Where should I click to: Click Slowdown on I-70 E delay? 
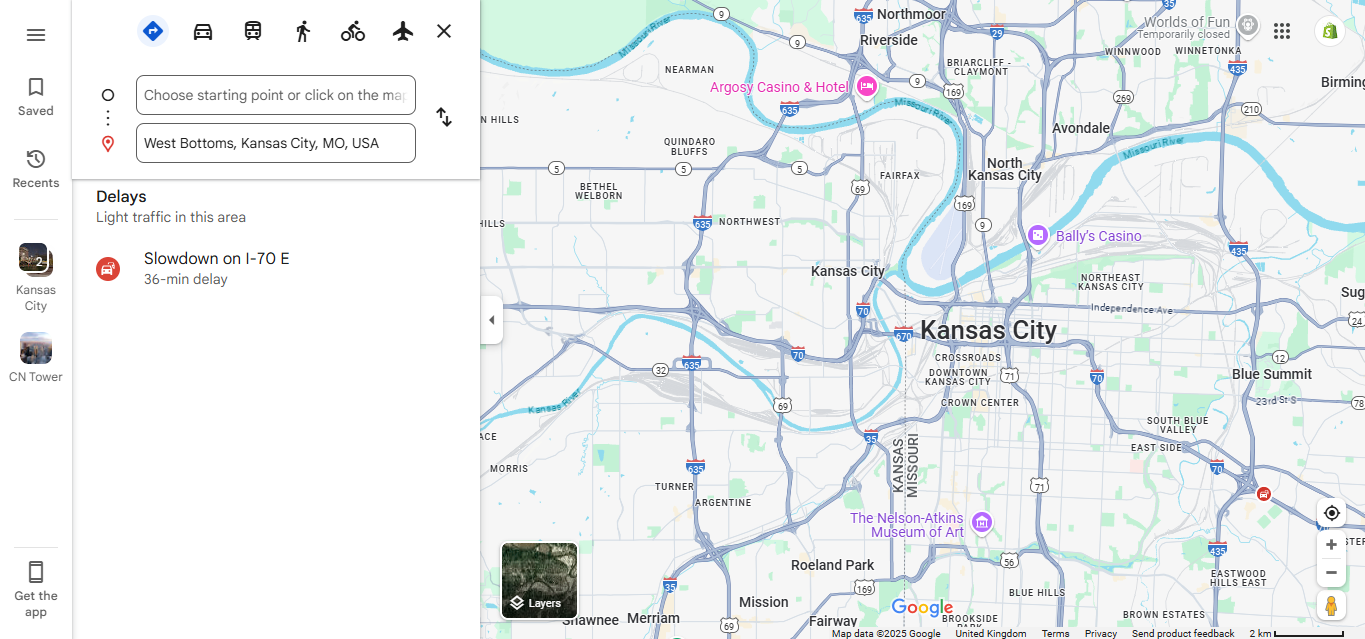click(216, 268)
